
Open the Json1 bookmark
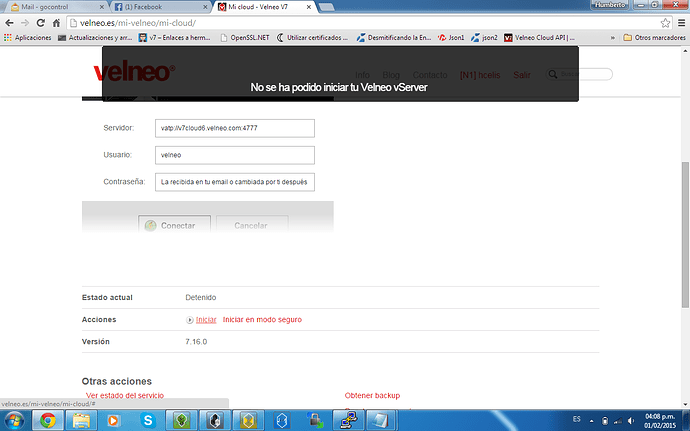(451, 38)
